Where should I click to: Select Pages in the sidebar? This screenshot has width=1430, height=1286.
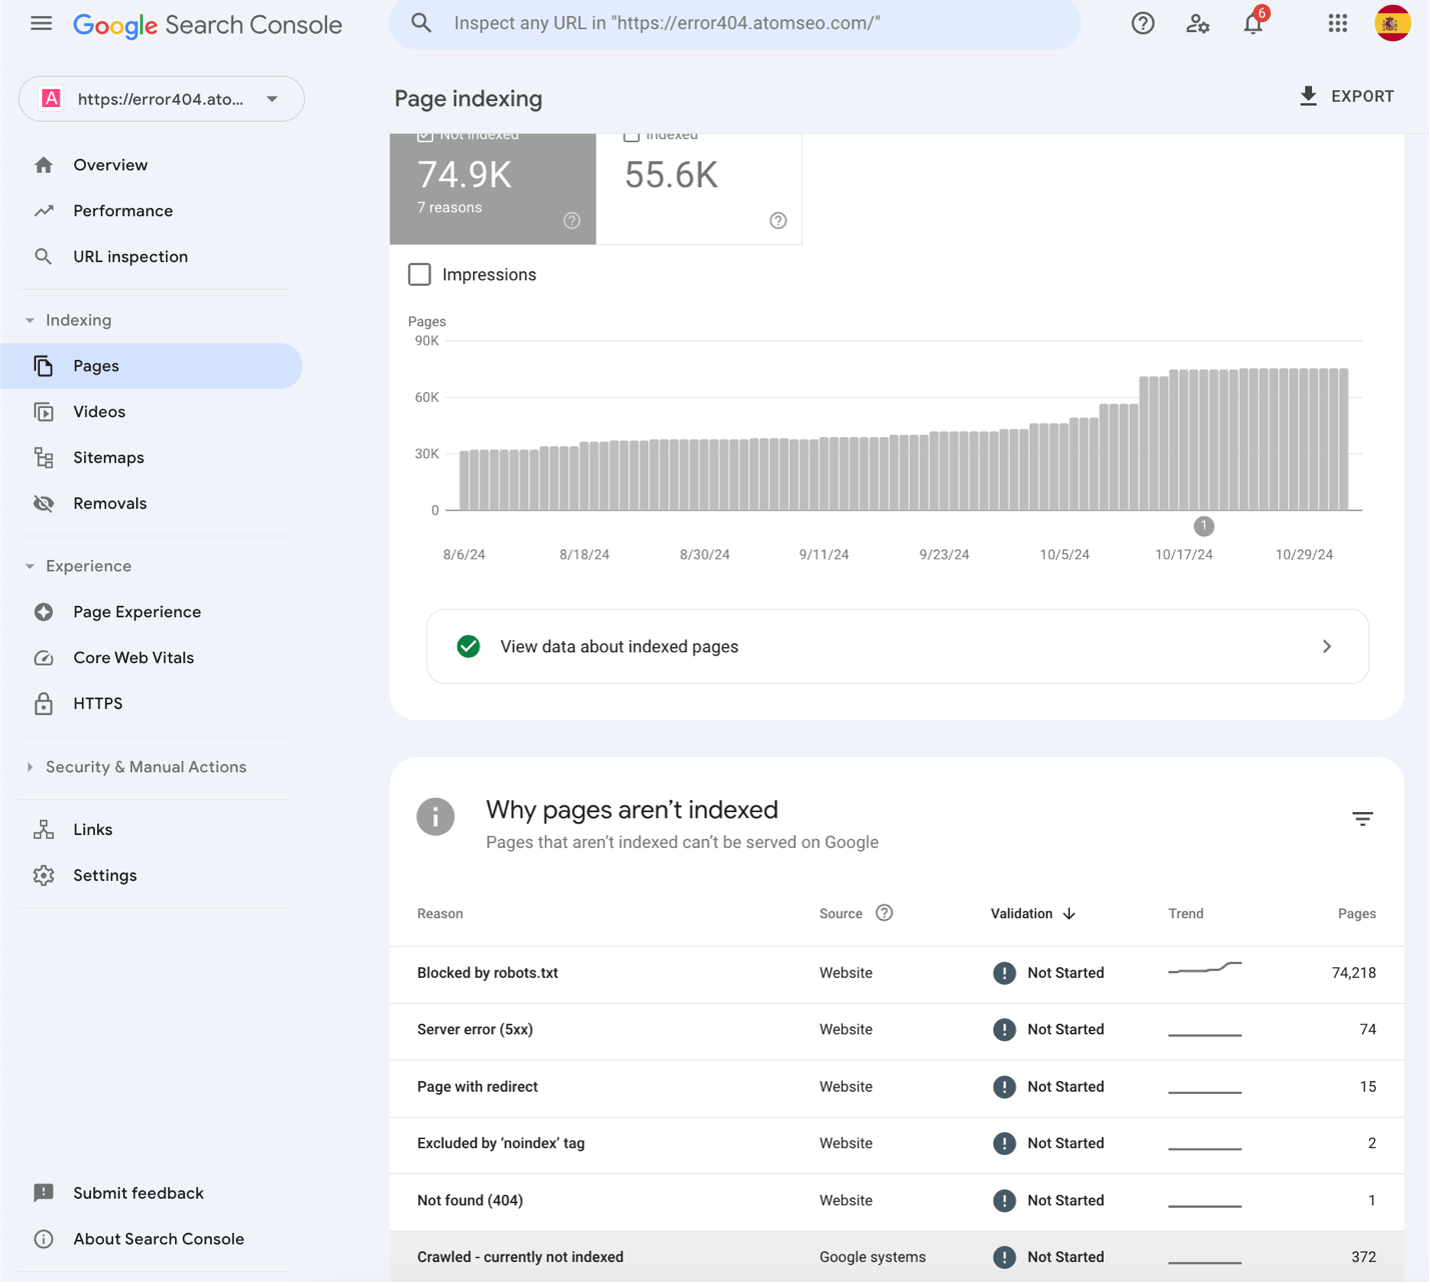[x=152, y=366]
